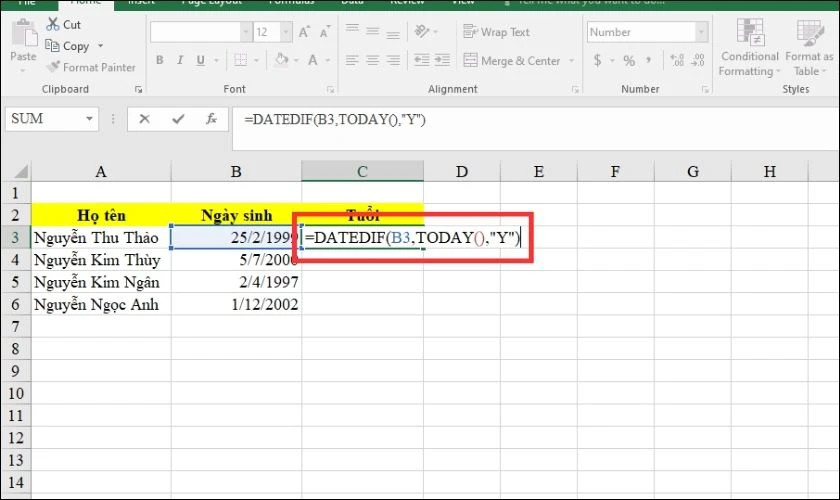Click inside the Name Box showing SUM
The height and width of the screenshot is (500, 840).
46,119
